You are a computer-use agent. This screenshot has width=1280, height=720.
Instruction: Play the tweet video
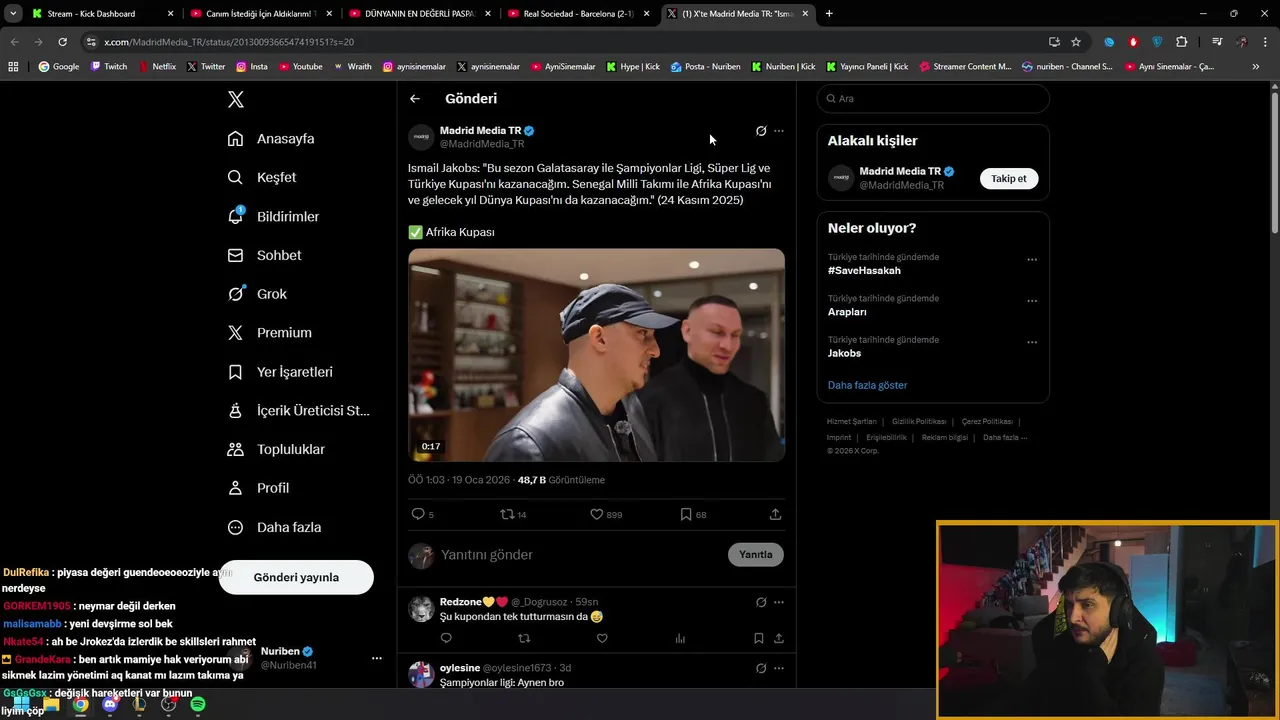tap(596, 355)
